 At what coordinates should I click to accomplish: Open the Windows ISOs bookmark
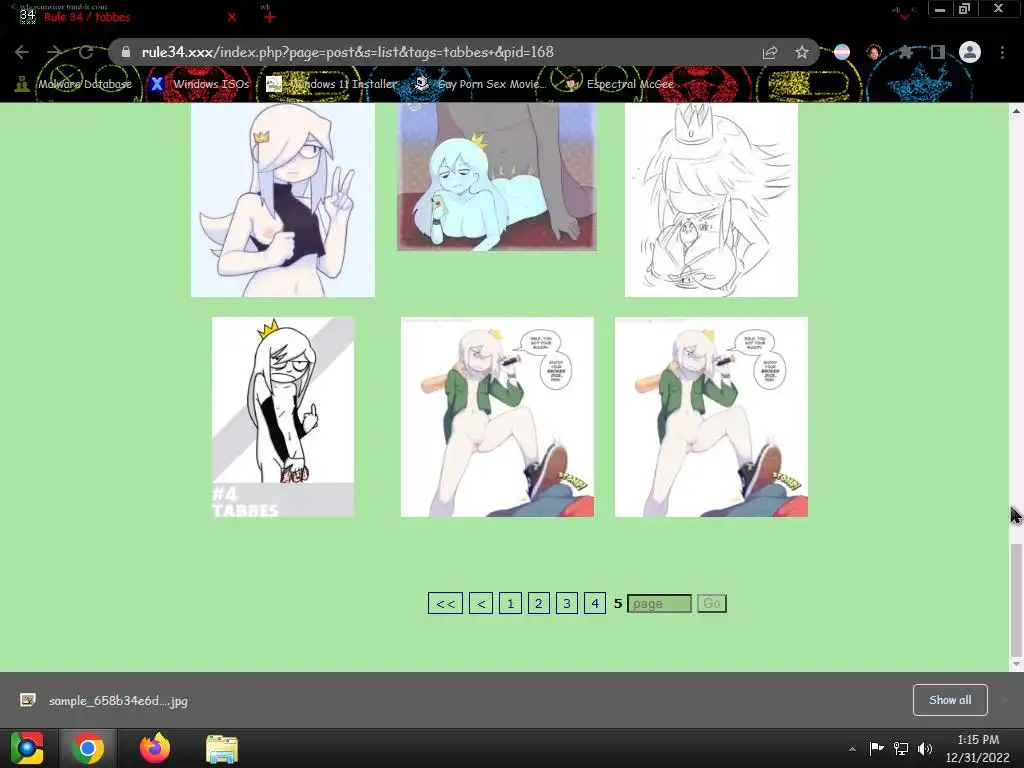pos(200,84)
